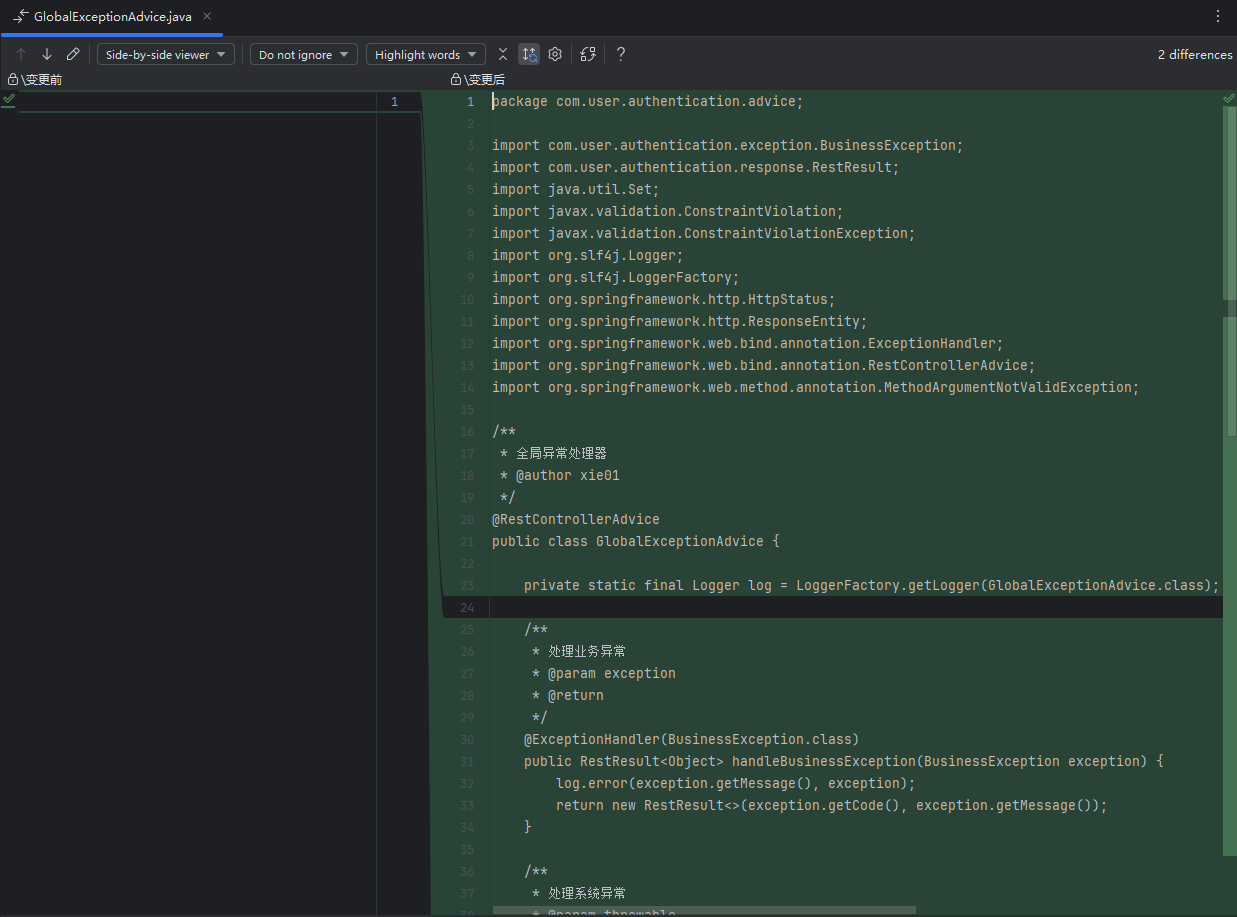The height and width of the screenshot is (917, 1237).
Task: Open the three-dot overflow menu
Action: point(1218,17)
